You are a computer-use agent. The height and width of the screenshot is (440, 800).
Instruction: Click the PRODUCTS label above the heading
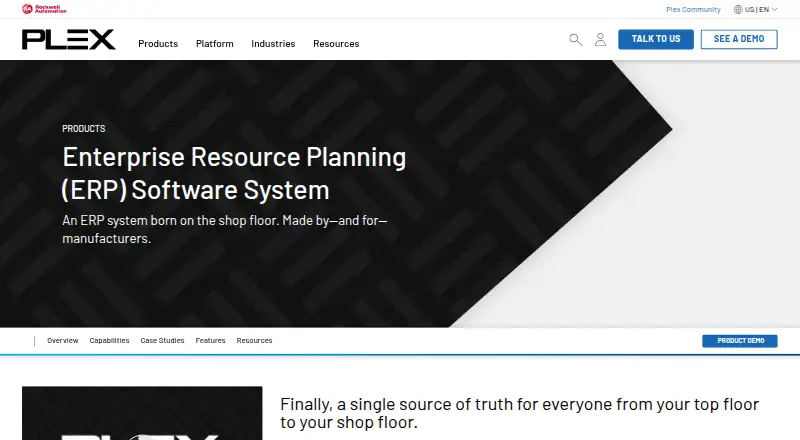[84, 129]
